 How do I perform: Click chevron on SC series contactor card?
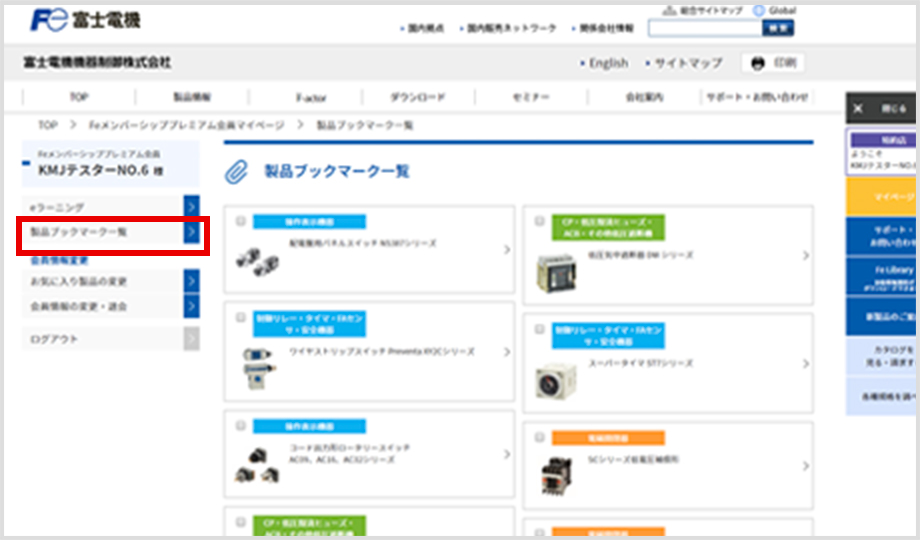(x=806, y=466)
